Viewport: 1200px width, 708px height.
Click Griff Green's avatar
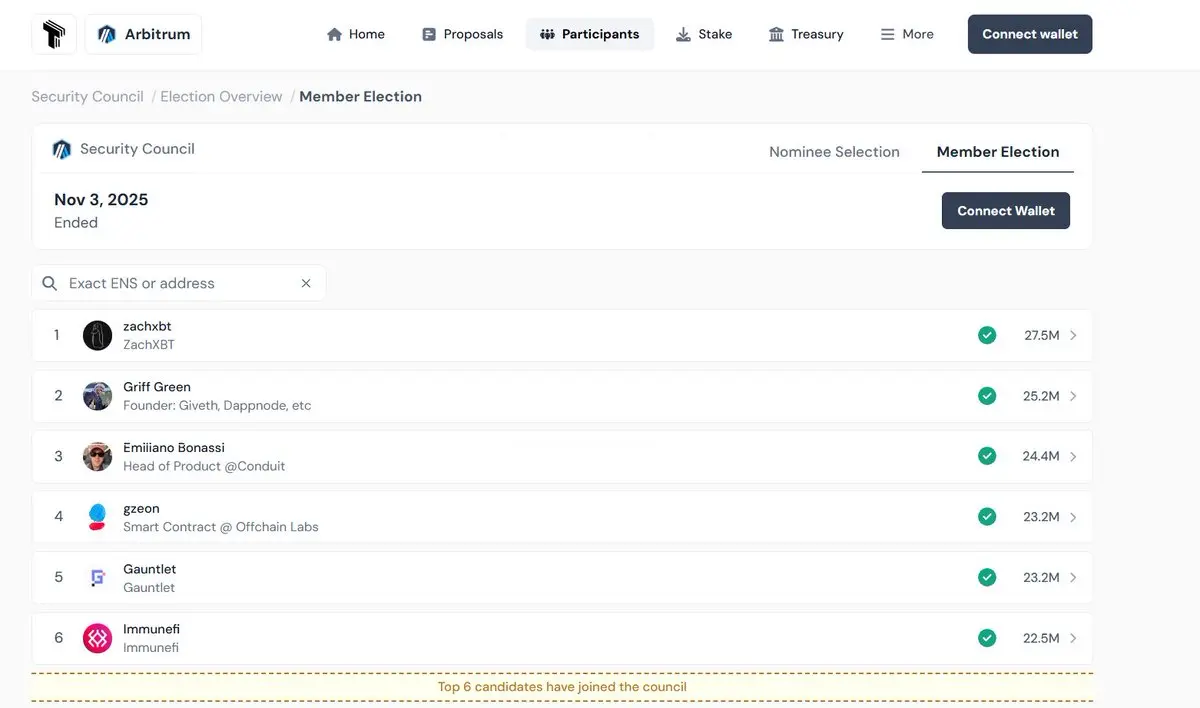[x=97, y=396]
